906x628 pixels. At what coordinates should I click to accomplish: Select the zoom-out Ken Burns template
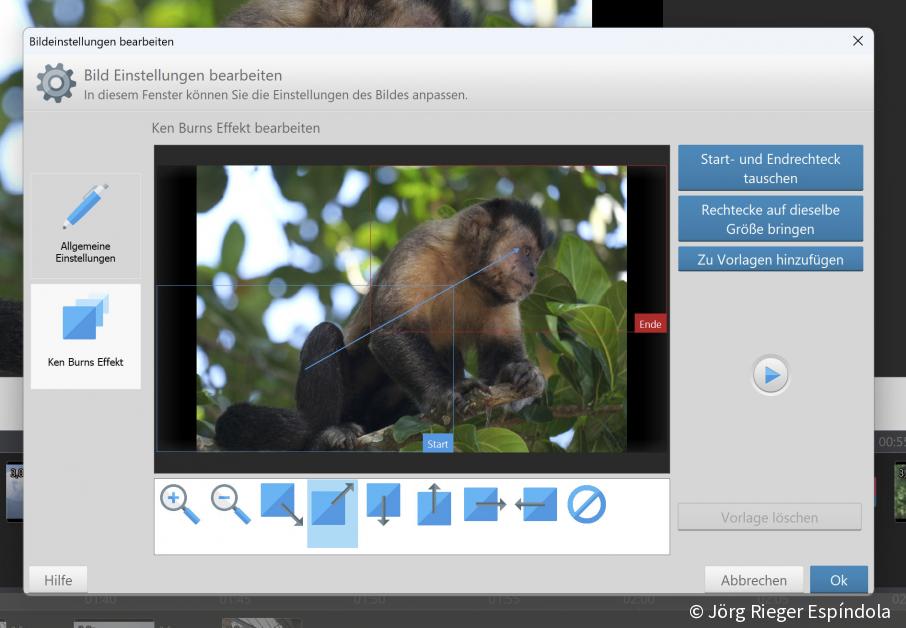pos(231,504)
